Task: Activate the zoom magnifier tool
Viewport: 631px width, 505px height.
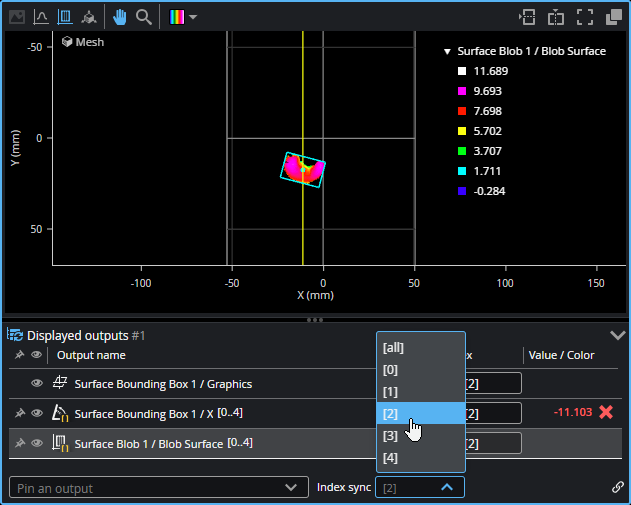Action: coord(144,17)
